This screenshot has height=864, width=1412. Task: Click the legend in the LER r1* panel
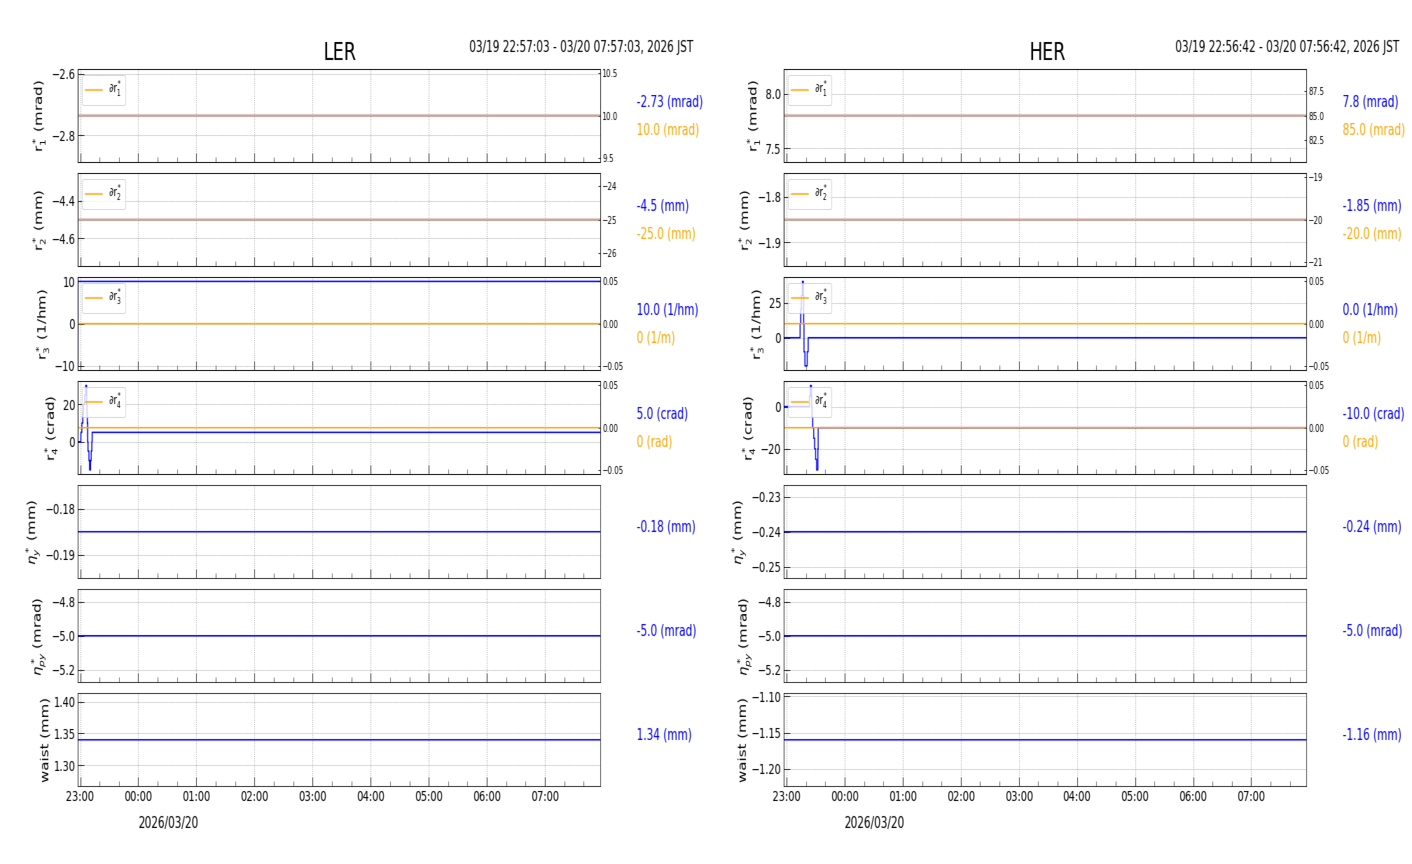[103, 90]
